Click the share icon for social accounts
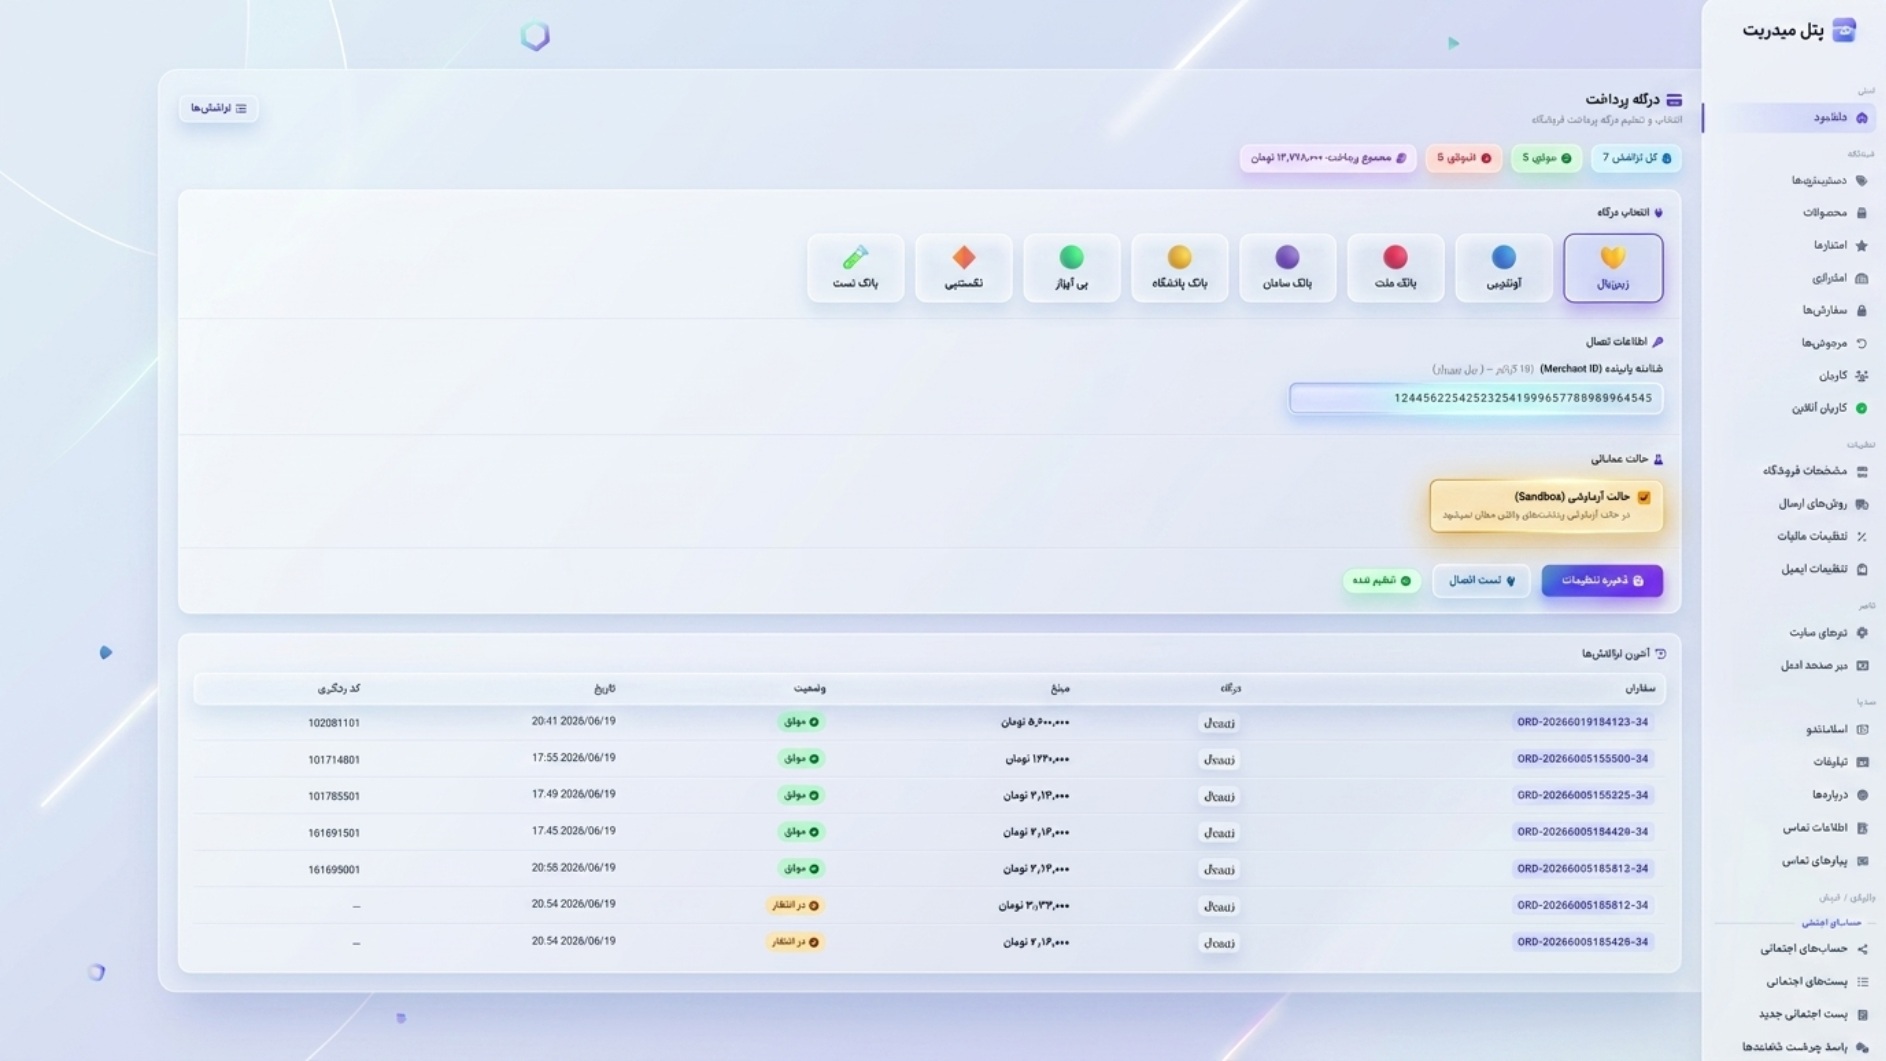Viewport: 1886px width, 1061px height. click(1861, 949)
